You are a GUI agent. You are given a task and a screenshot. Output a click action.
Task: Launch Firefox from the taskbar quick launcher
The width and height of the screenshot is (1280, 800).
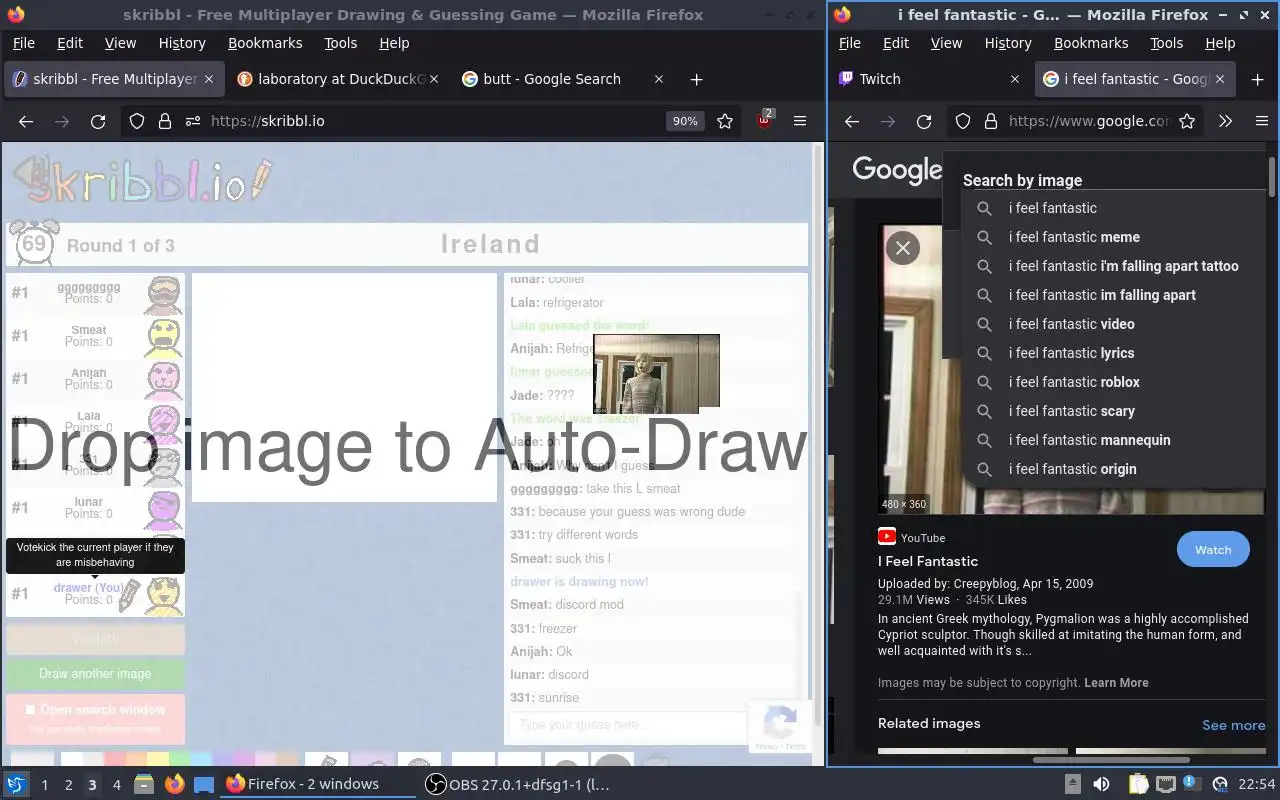pyautogui.click(x=174, y=784)
